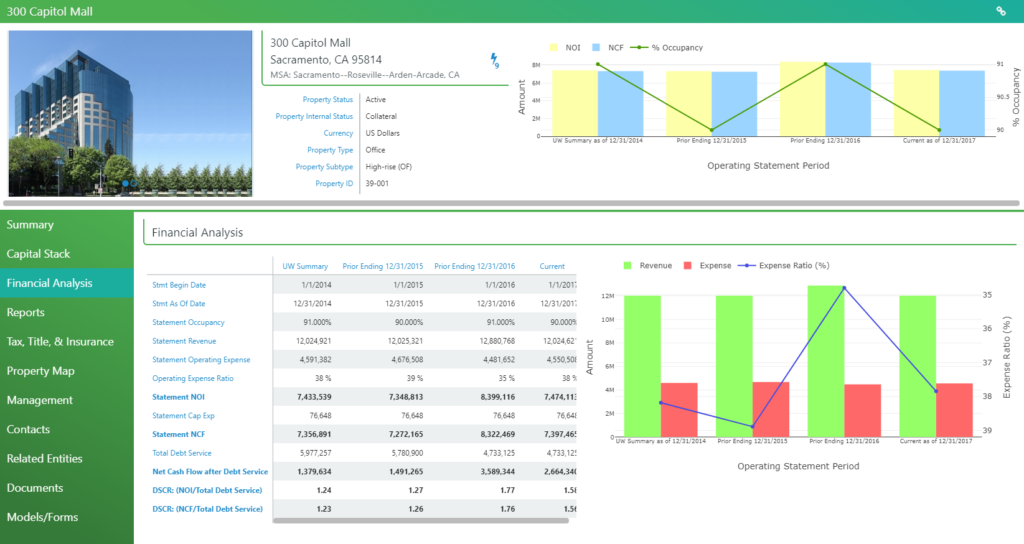
Task: Open Capital Stack from the sidebar
Action: (x=38, y=254)
